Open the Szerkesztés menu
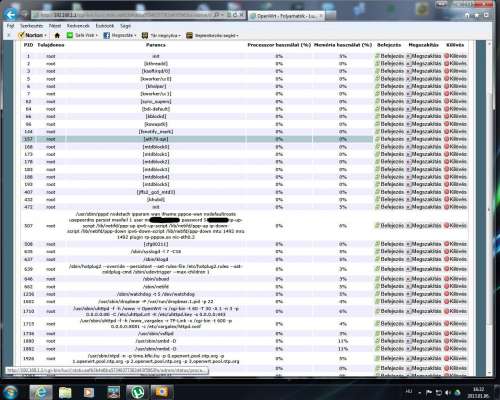 [32, 26]
